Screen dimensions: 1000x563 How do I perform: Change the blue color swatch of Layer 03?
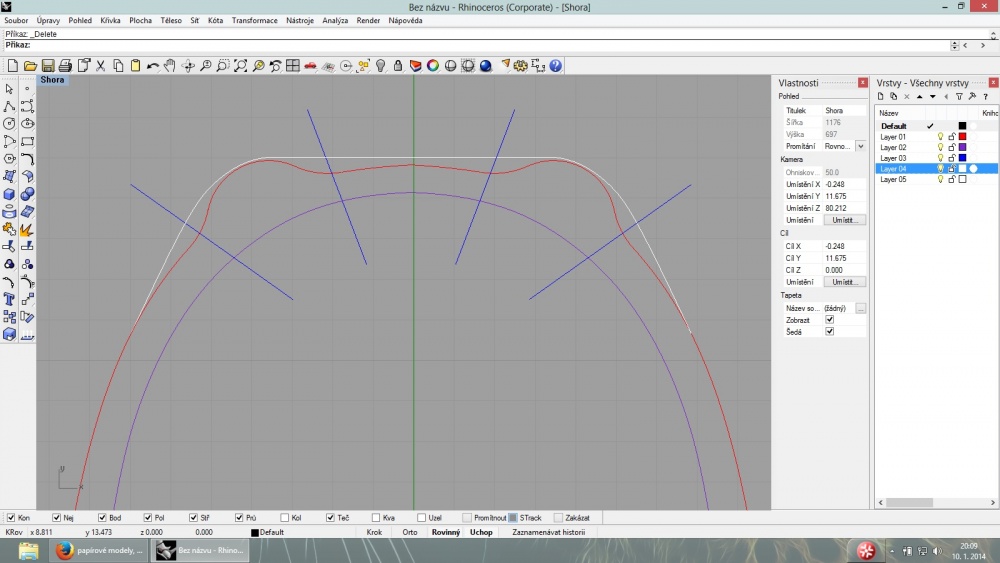[962, 158]
